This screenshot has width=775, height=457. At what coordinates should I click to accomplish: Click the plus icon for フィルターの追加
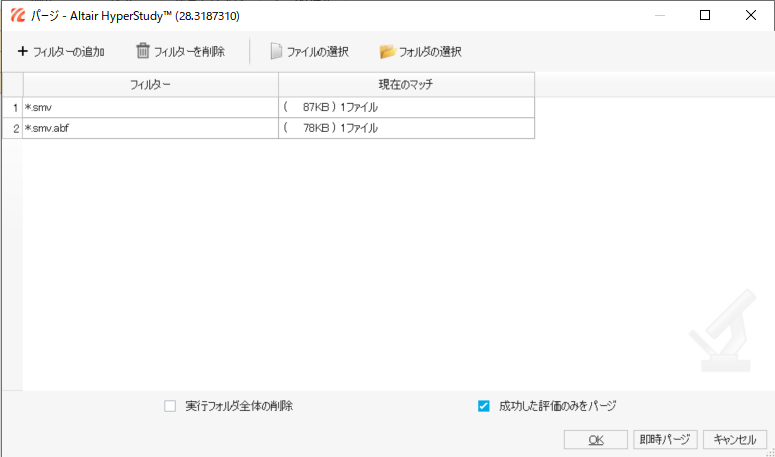point(23,51)
